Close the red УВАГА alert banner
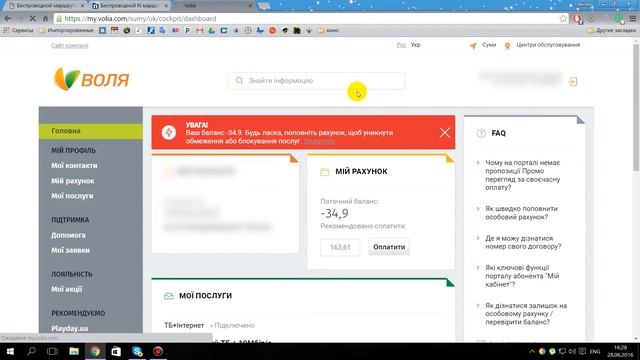This screenshot has height=360, width=640. (444, 132)
